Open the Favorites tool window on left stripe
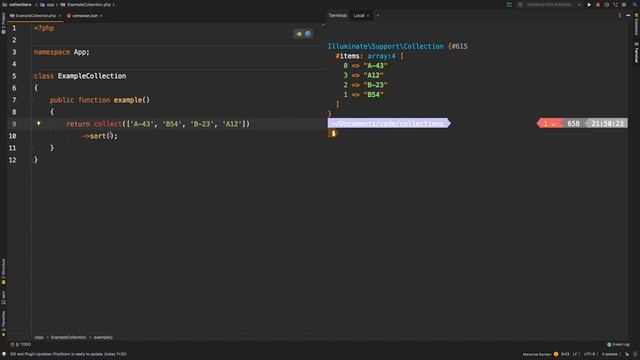 3,323
